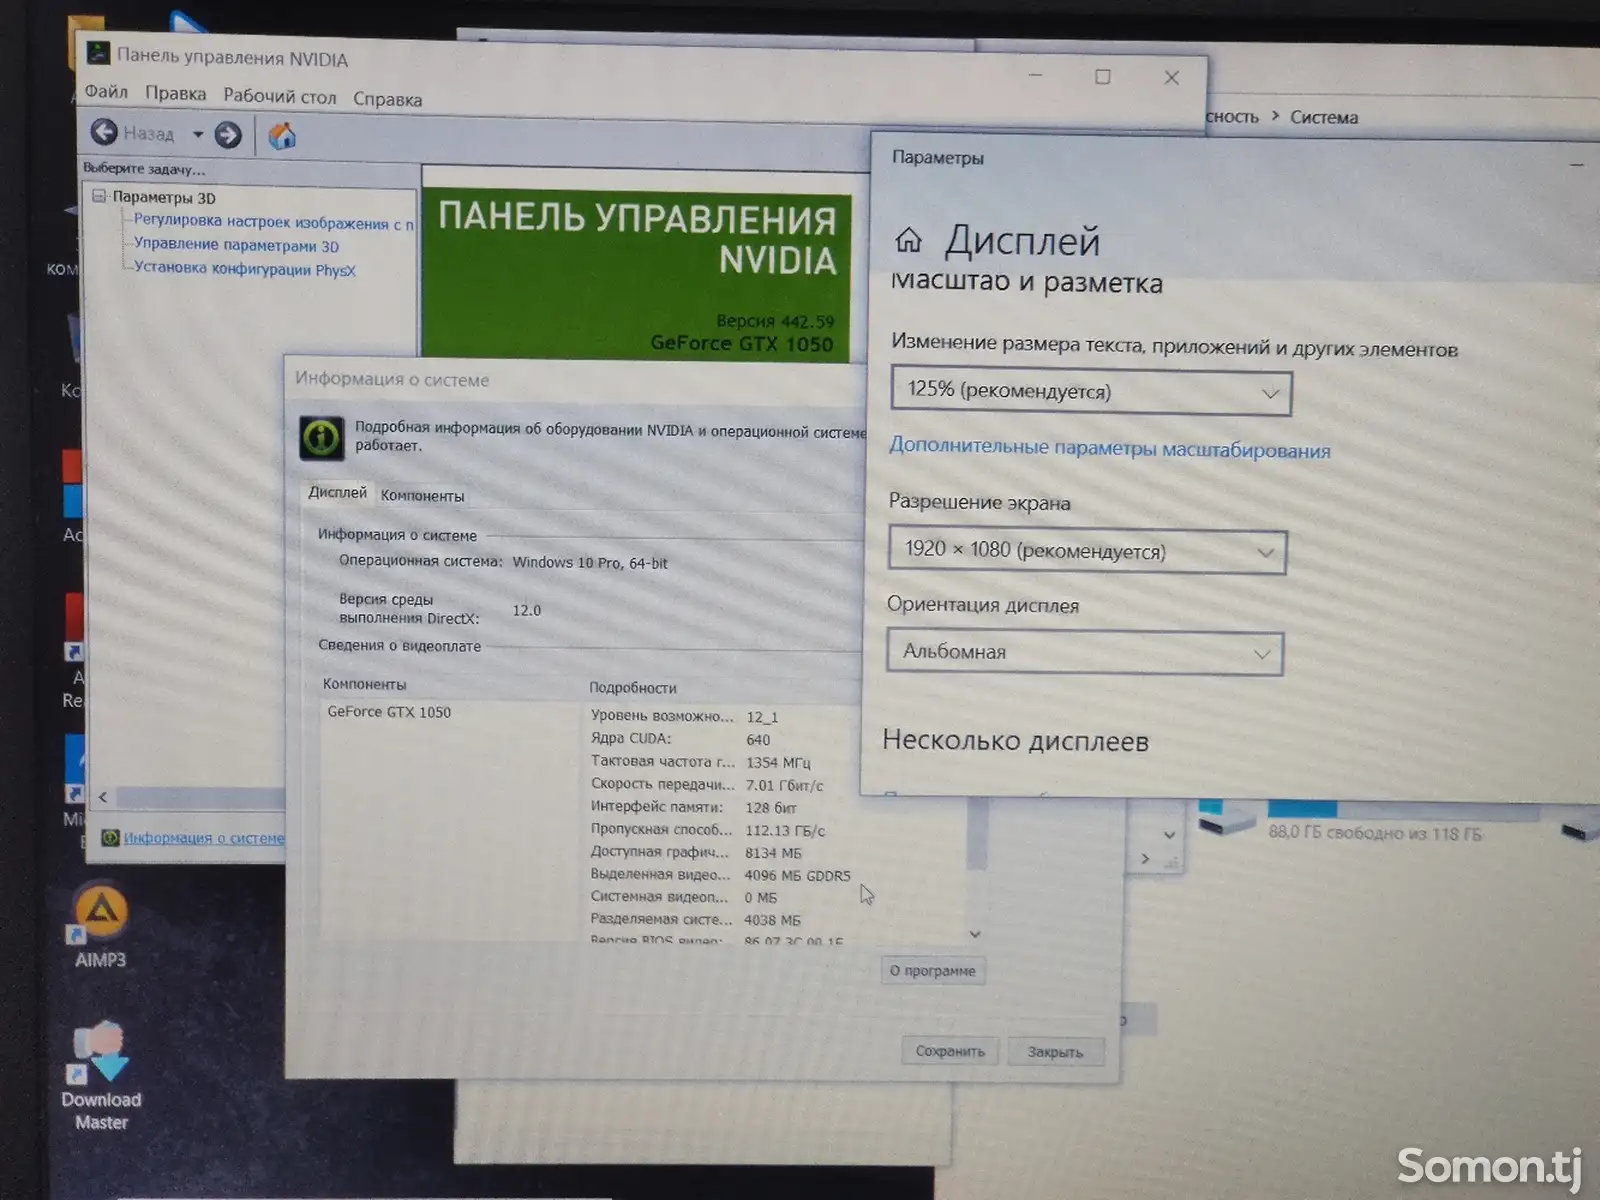This screenshot has height=1200, width=1600.
Task: Click the chevron-down in background window
Action: [1169, 834]
